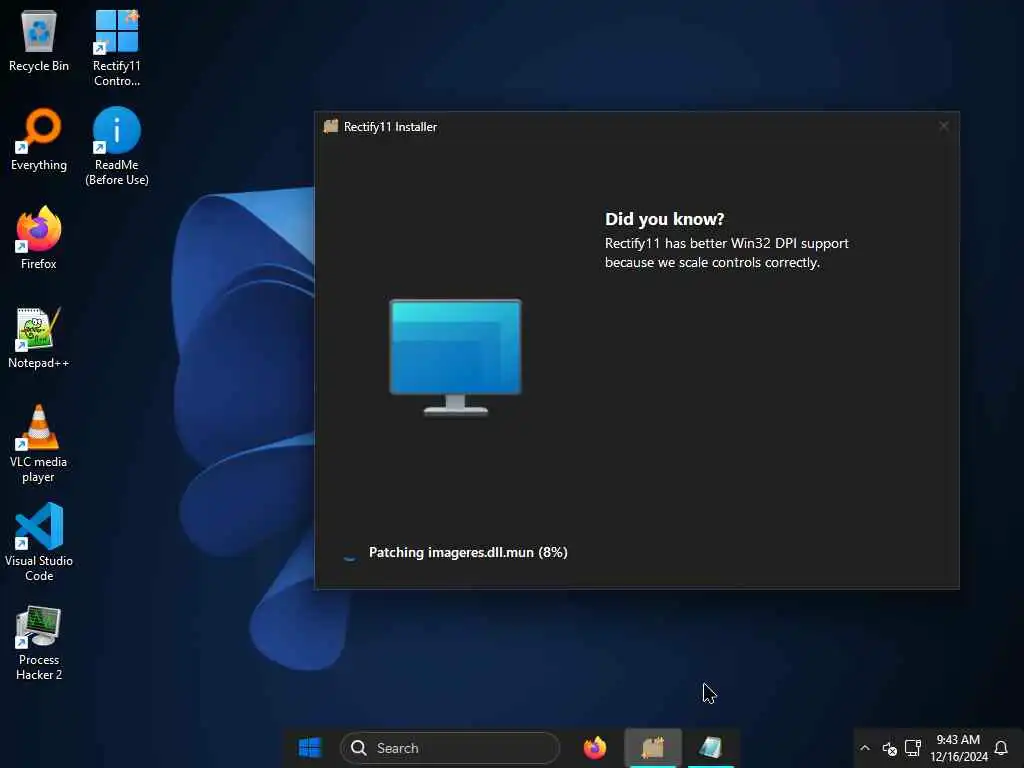Click the taskbar Search box
This screenshot has width=1024, height=768.
[449, 748]
